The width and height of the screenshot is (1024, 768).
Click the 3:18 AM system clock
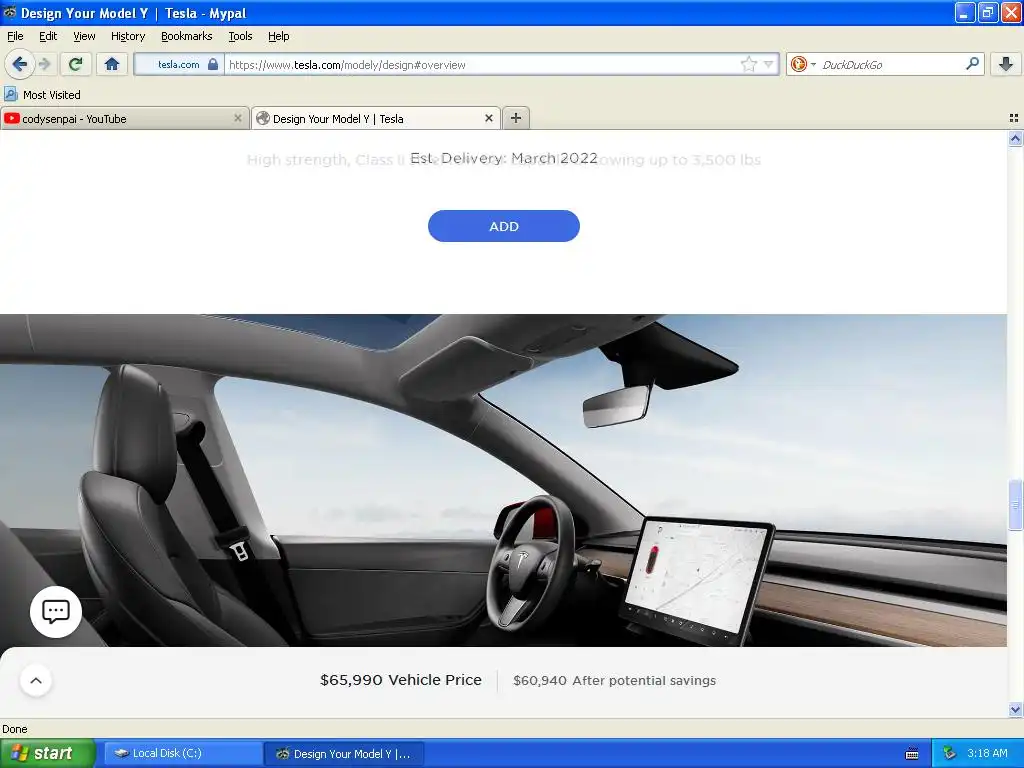click(x=987, y=753)
